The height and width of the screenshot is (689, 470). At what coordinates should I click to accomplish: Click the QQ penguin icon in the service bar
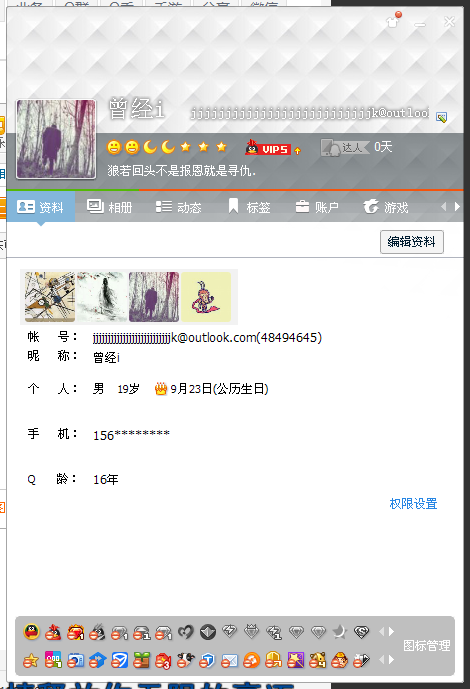click(31, 632)
